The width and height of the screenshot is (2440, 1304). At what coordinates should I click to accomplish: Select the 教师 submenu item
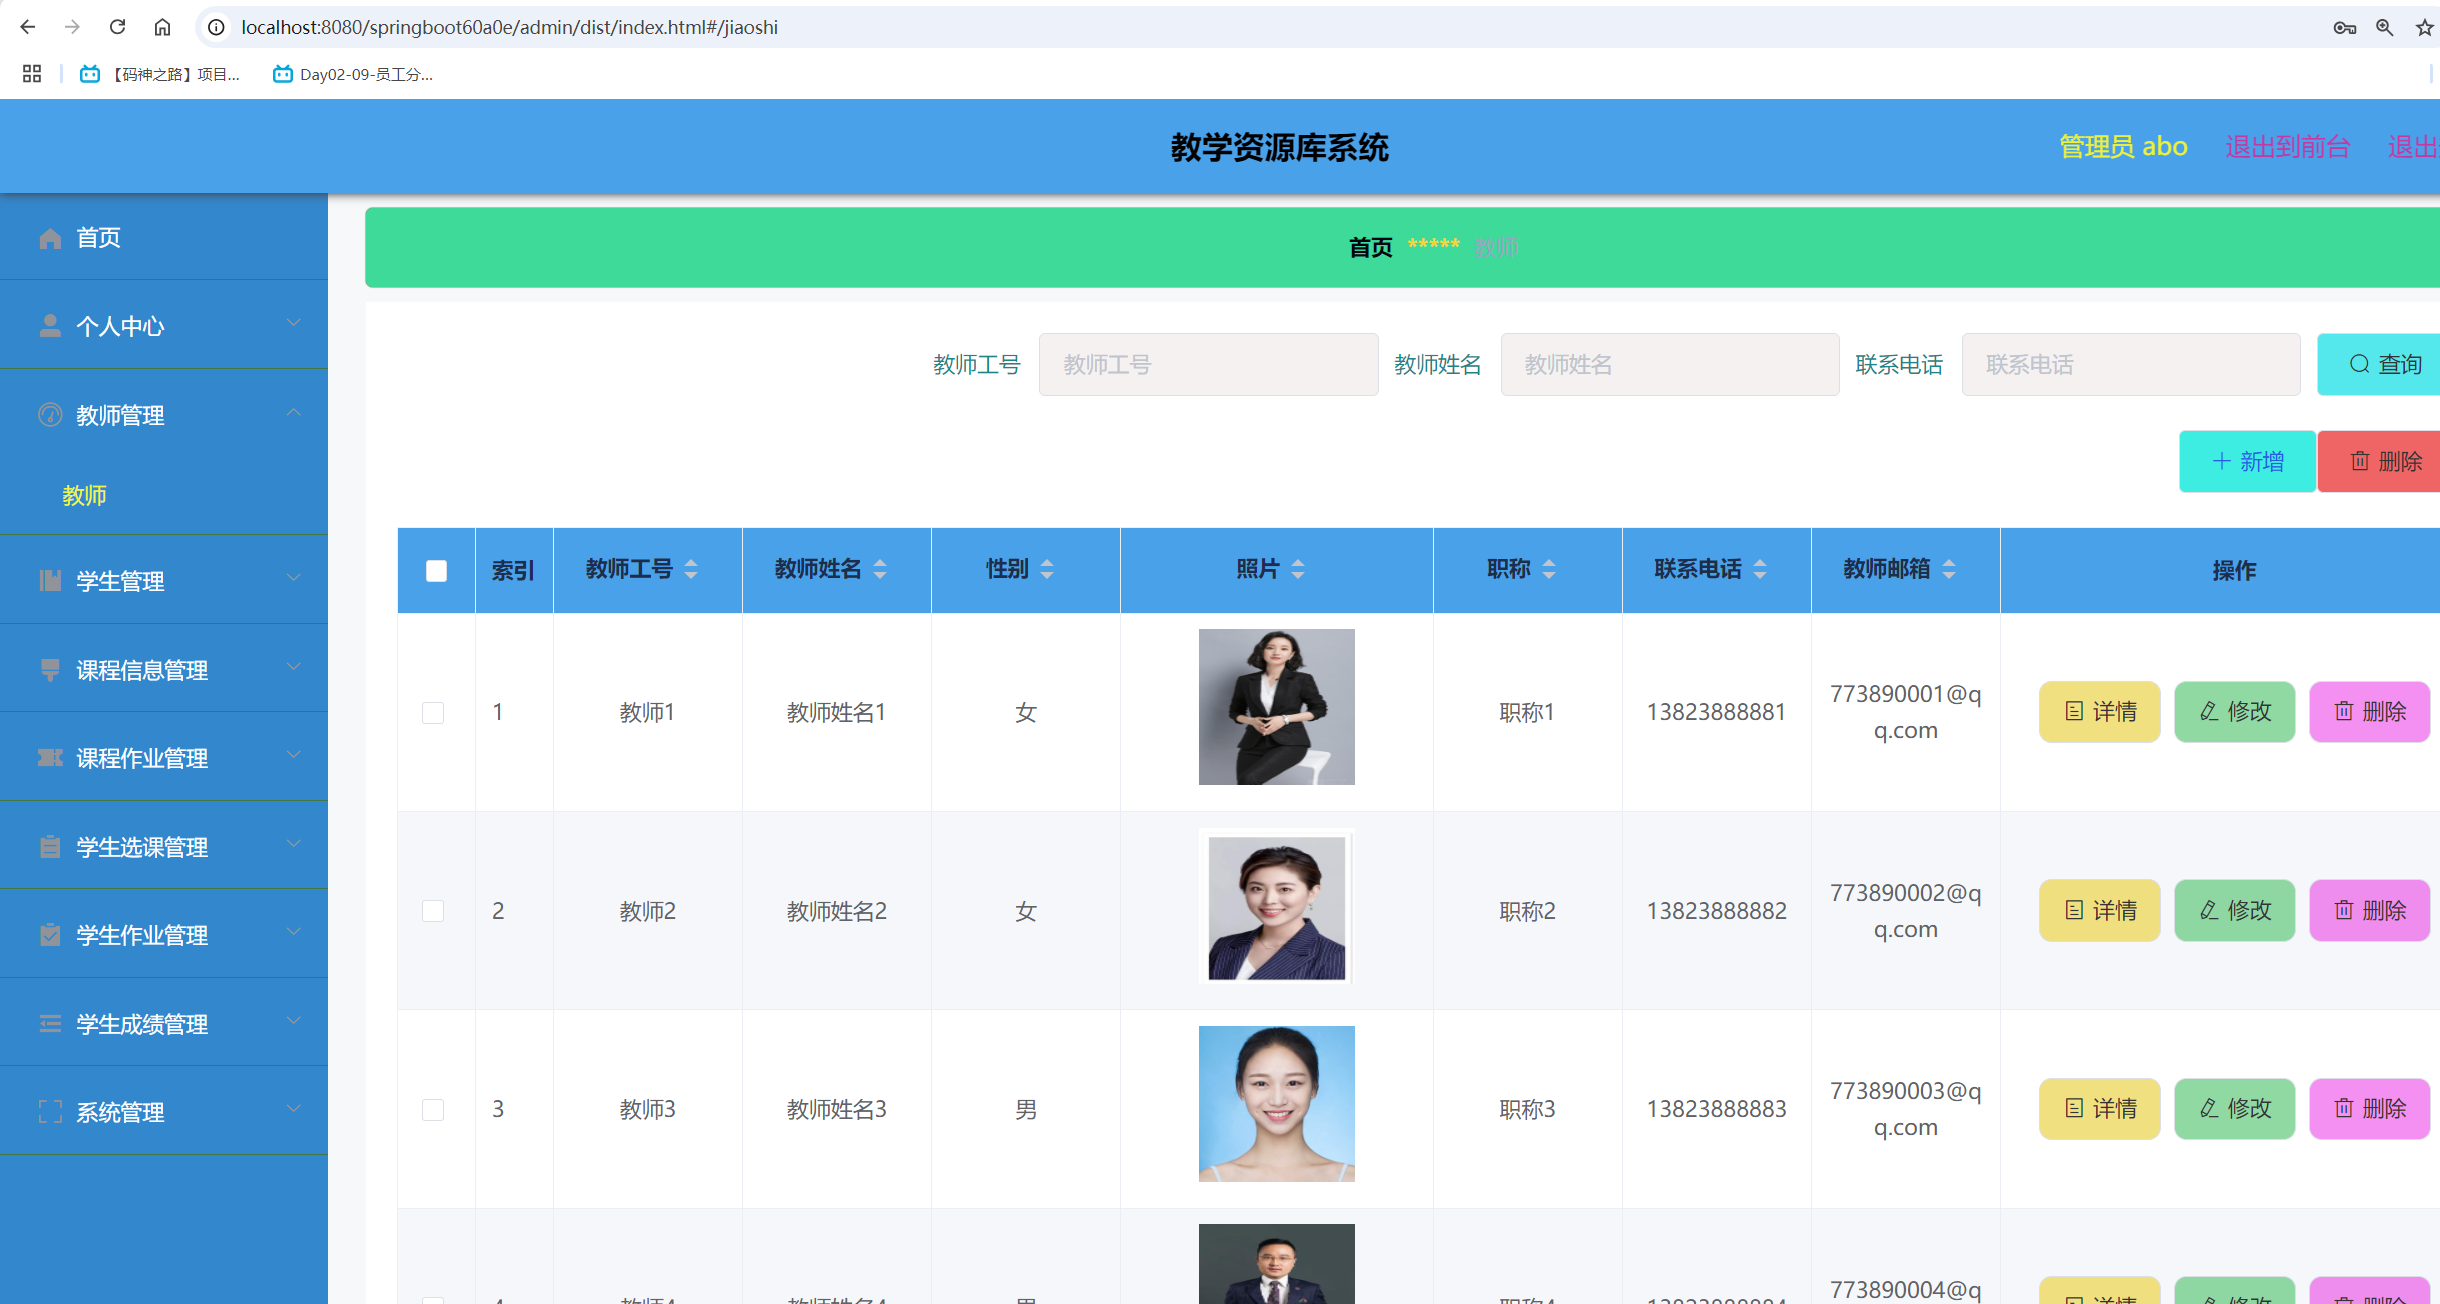click(84, 495)
